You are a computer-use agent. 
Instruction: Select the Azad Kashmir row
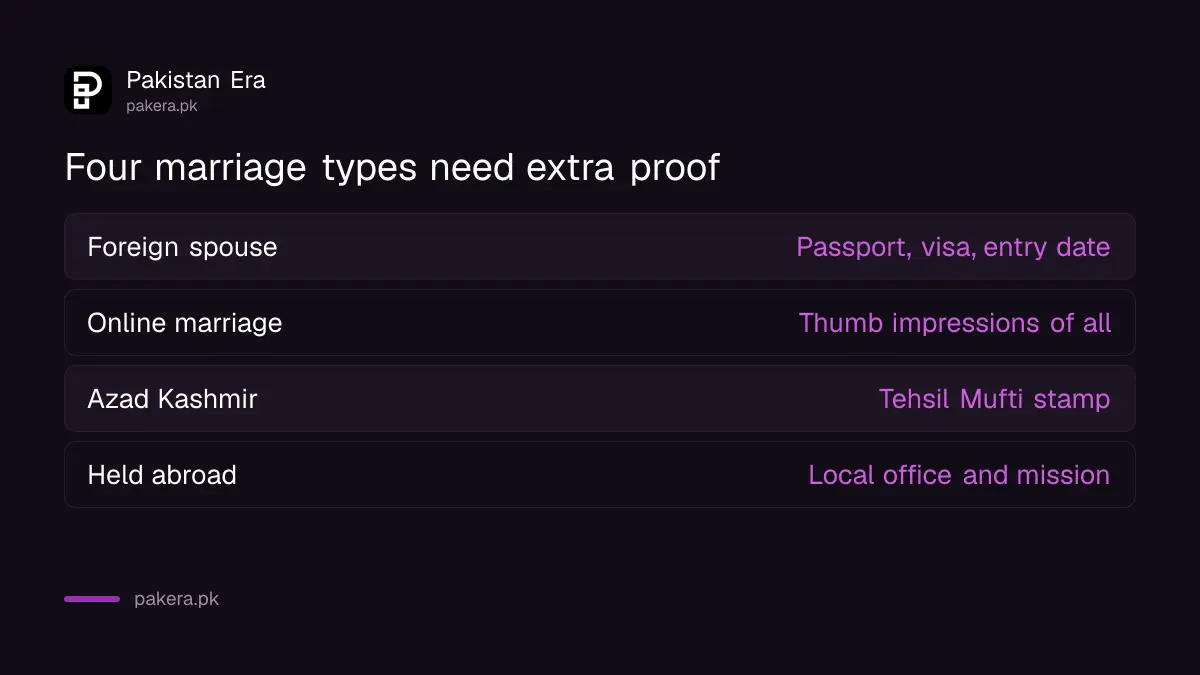pyautogui.click(x=600, y=398)
